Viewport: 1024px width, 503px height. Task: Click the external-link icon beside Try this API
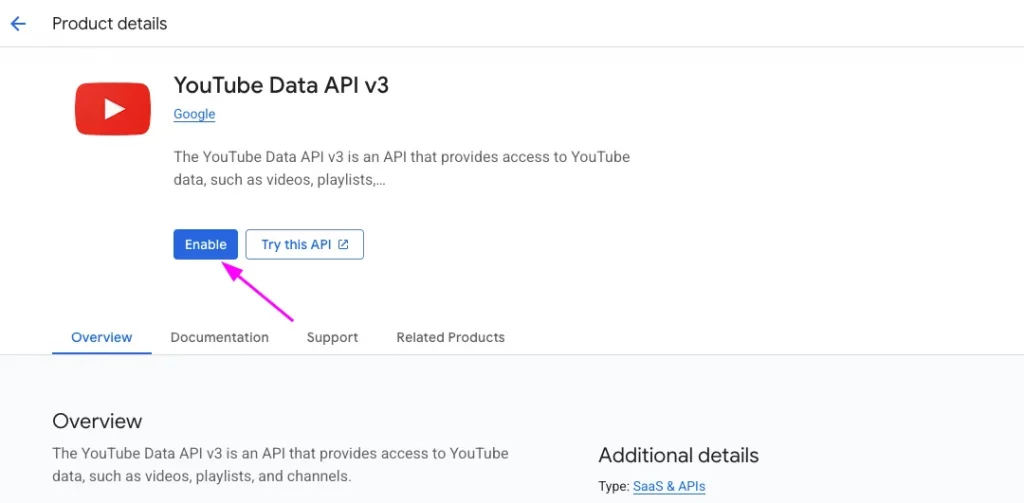coord(343,245)
